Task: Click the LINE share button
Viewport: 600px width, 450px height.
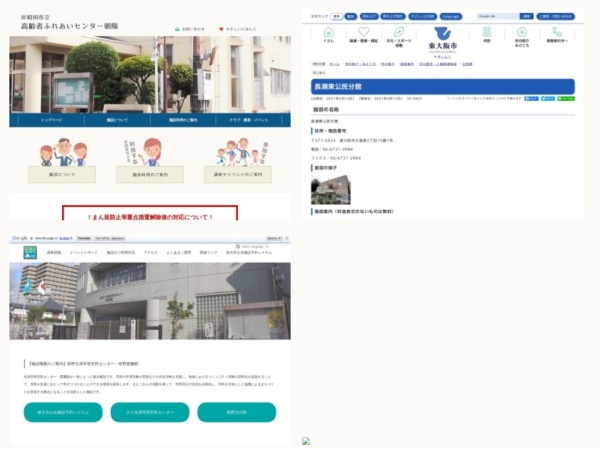Action: point(566,98)
